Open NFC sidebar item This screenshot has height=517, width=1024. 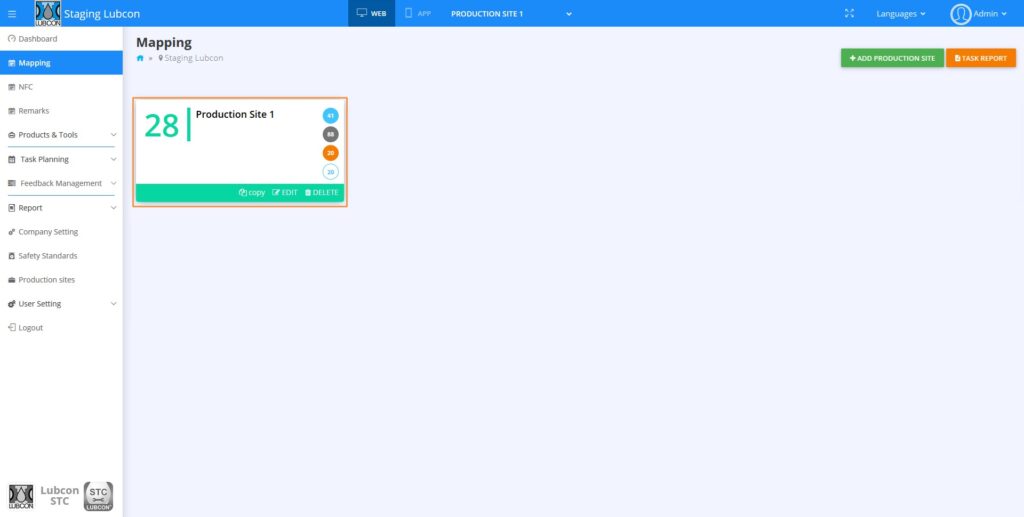click(x=61, y=87)
